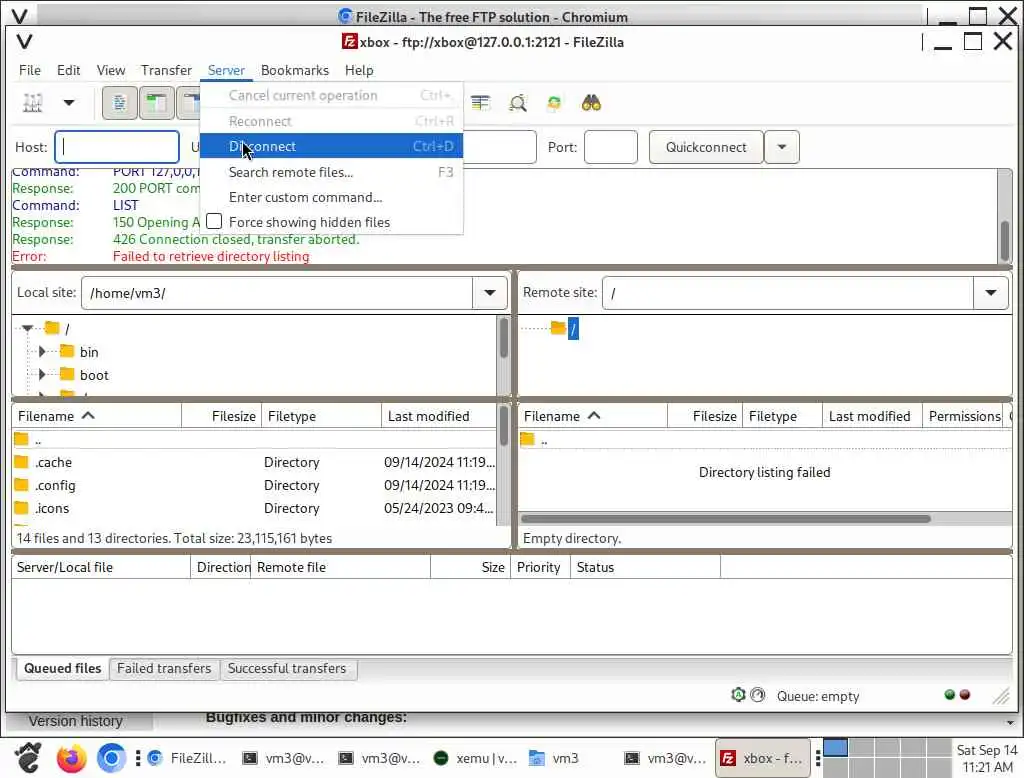Screen dimensions: 1024x778
Task: Open the Remote site path dropdown
Action: pos(991,293)
